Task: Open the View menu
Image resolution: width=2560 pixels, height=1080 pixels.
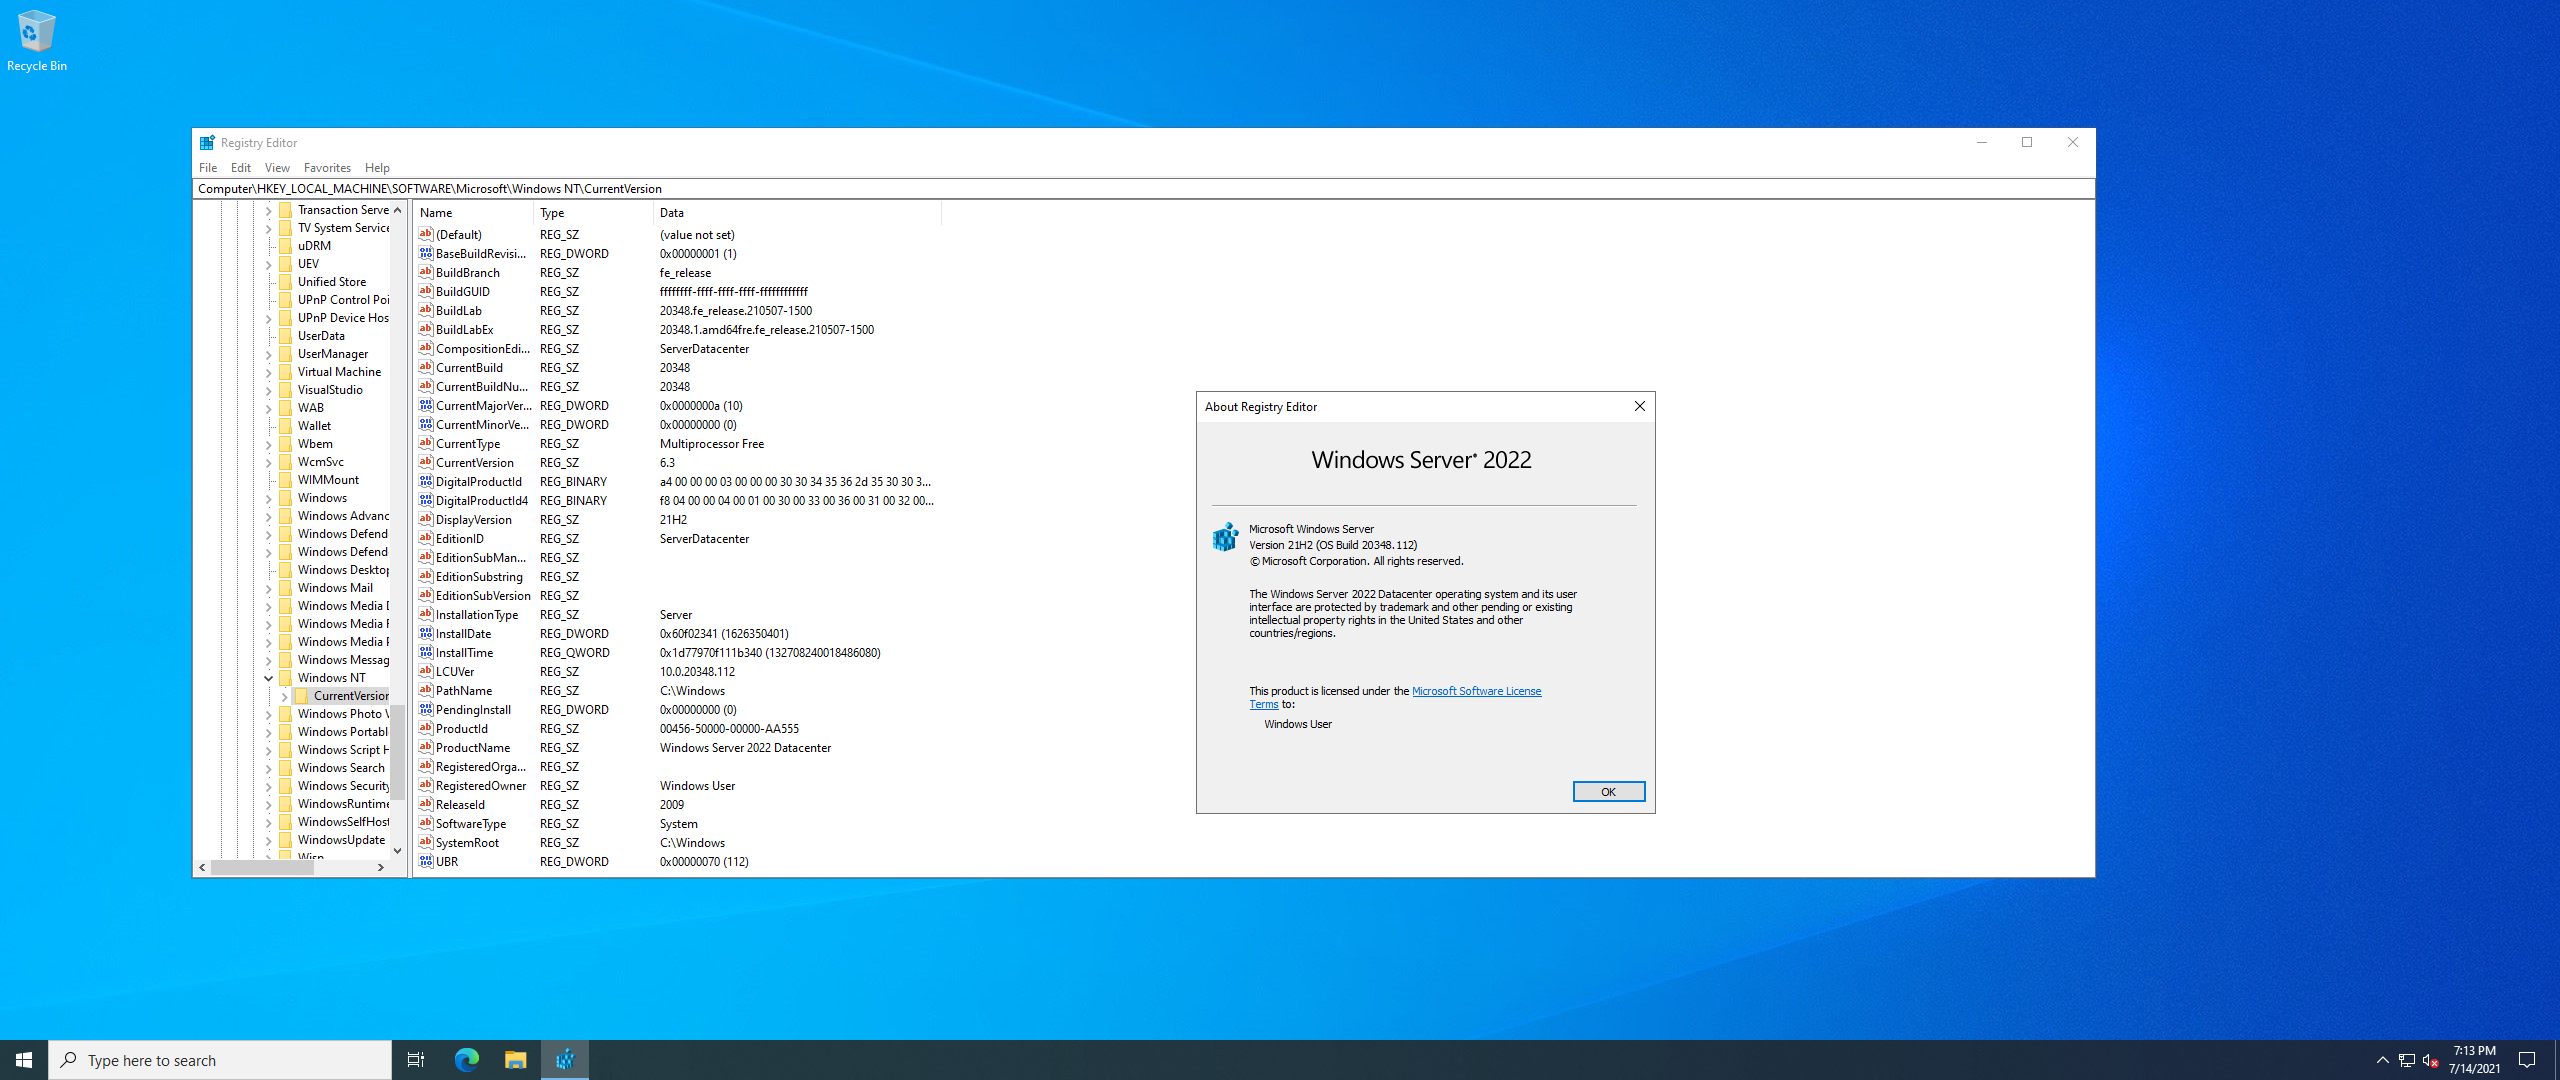Action: point(277,167)
